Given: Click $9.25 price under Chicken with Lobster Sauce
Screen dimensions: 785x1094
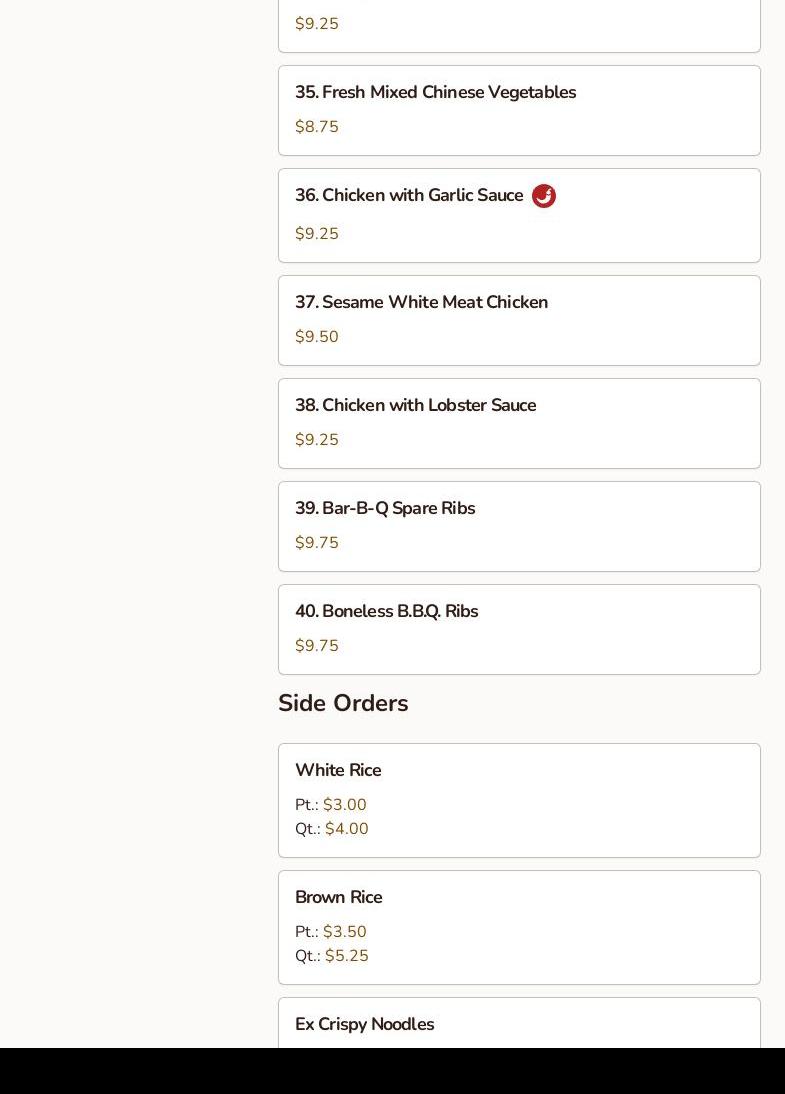Looking at the screenshot, I should coord(317,440).
